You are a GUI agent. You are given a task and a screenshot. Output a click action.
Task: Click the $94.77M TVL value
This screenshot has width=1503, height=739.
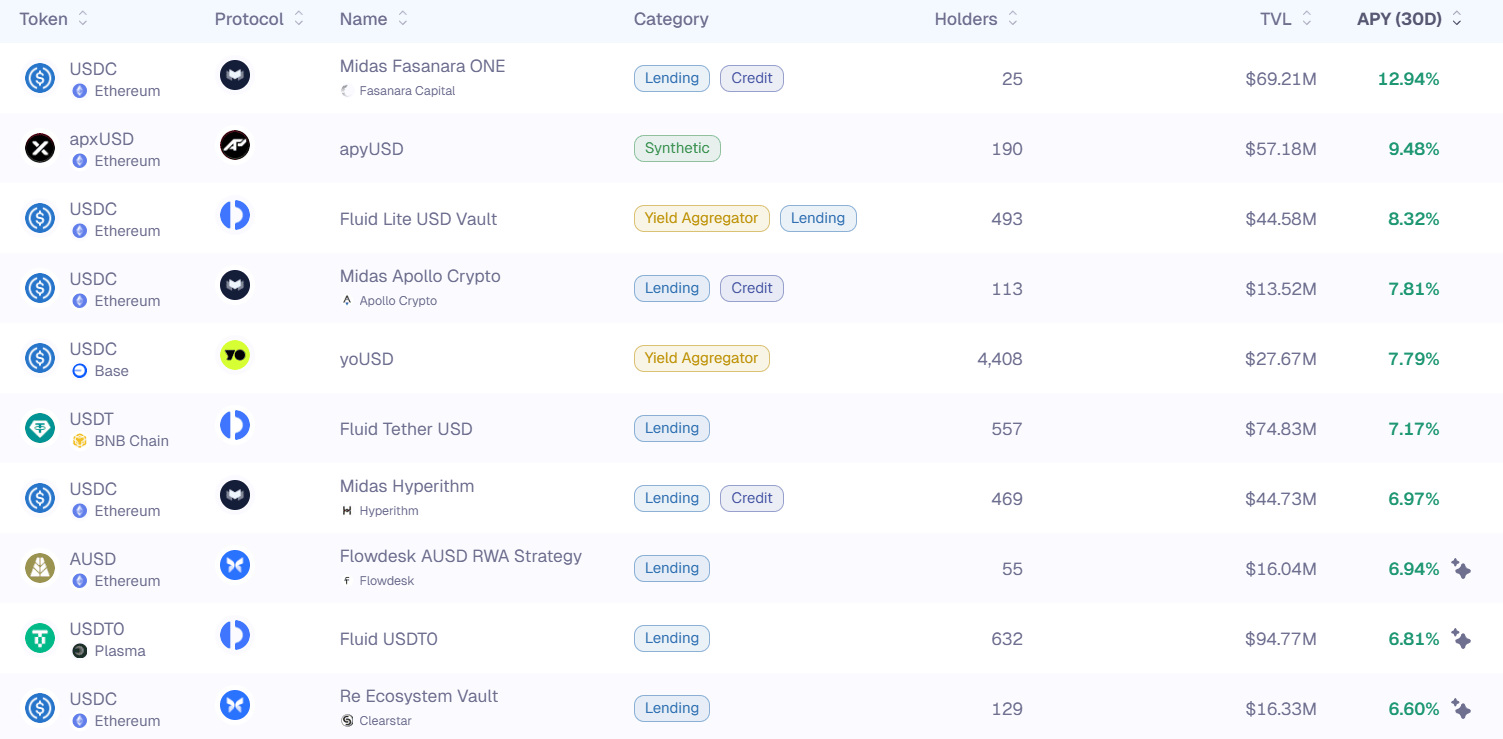1281,639
